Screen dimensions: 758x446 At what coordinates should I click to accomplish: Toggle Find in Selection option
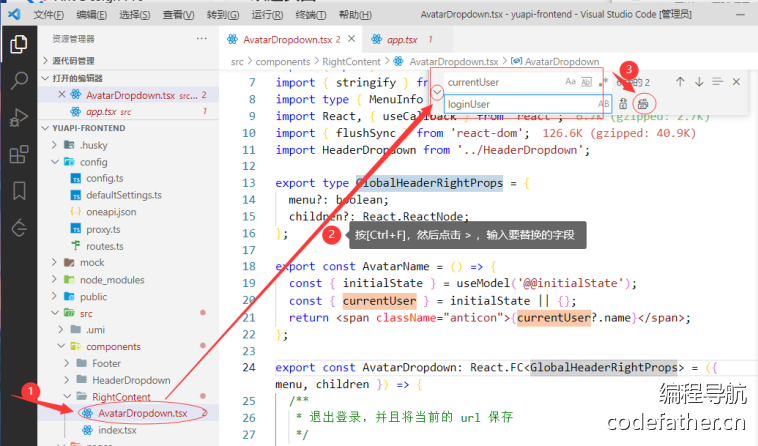click(x=717, y=82)
